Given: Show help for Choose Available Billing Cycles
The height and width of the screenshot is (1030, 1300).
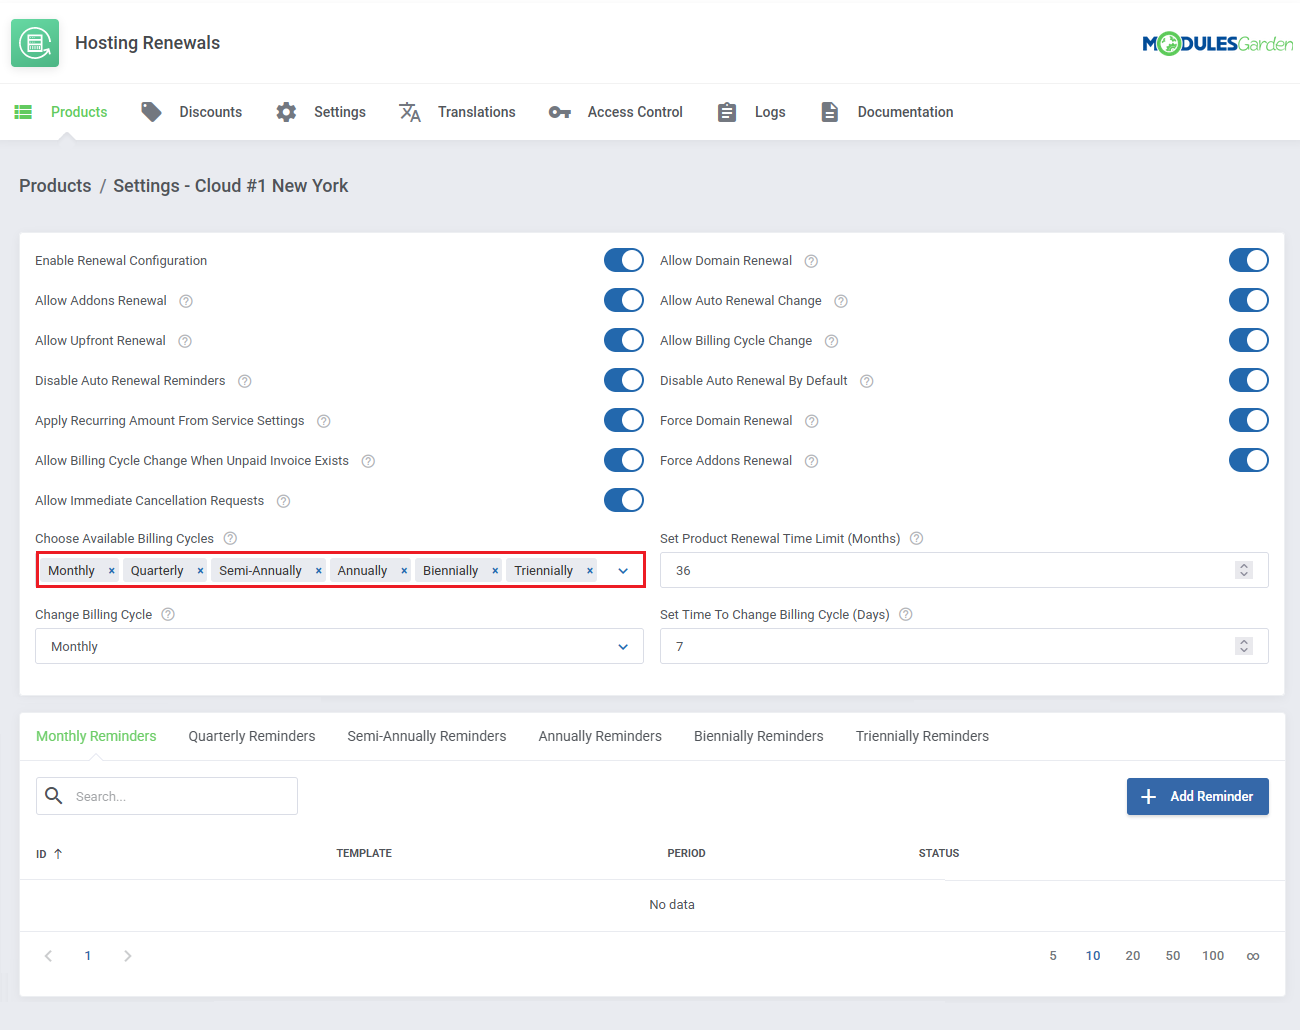Looking at the screenshot, I should tap(231, 538).
